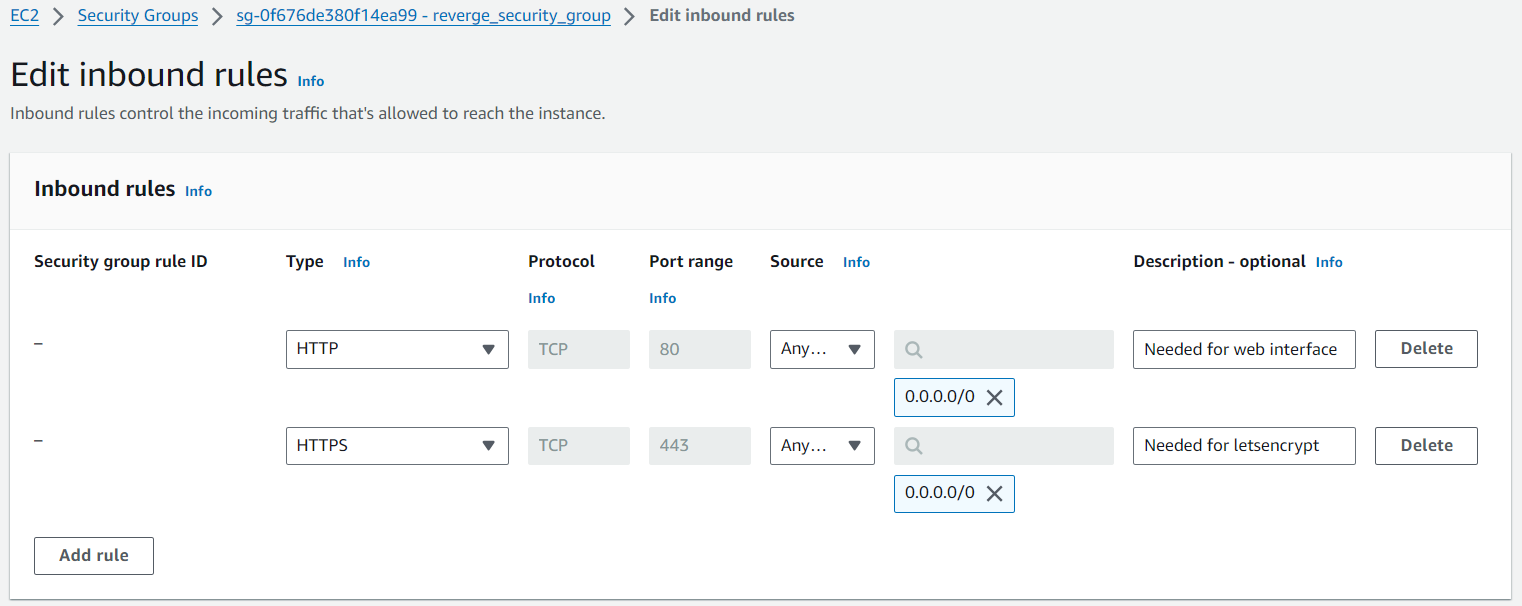Remove the 0.0.0.0/0 tag from HTTPS rule

[x=994, y=493]
